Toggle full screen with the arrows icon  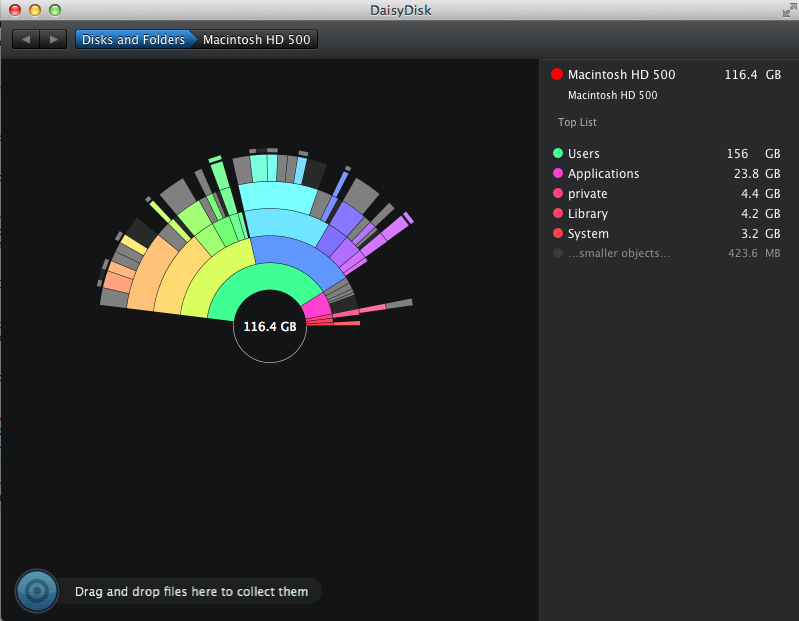pyautogui.click(x=789, y=10)
